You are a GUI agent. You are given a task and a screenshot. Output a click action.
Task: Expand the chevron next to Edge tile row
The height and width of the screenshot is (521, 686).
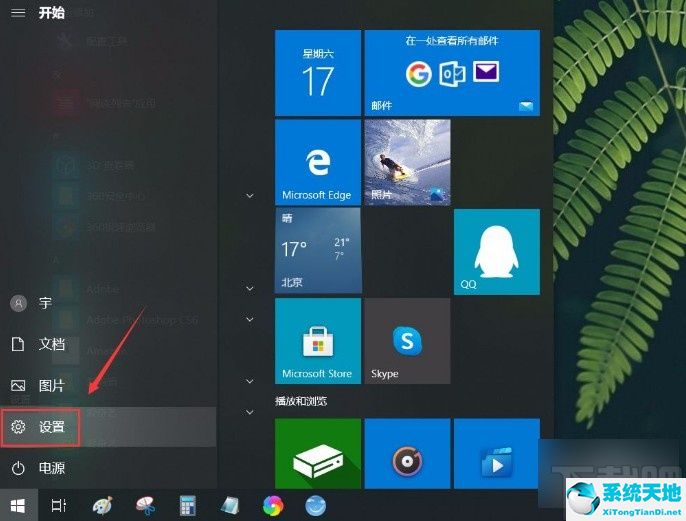(x=250, y=196)
